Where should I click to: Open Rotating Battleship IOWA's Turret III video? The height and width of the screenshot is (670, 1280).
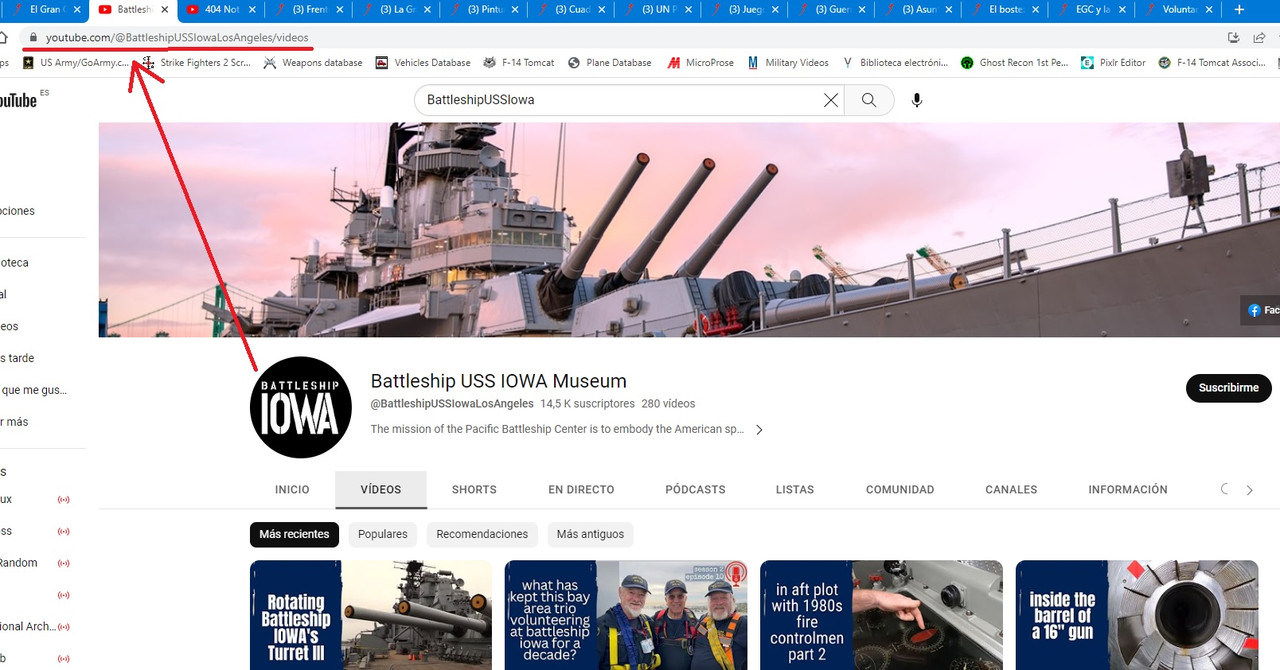[371, 615]
